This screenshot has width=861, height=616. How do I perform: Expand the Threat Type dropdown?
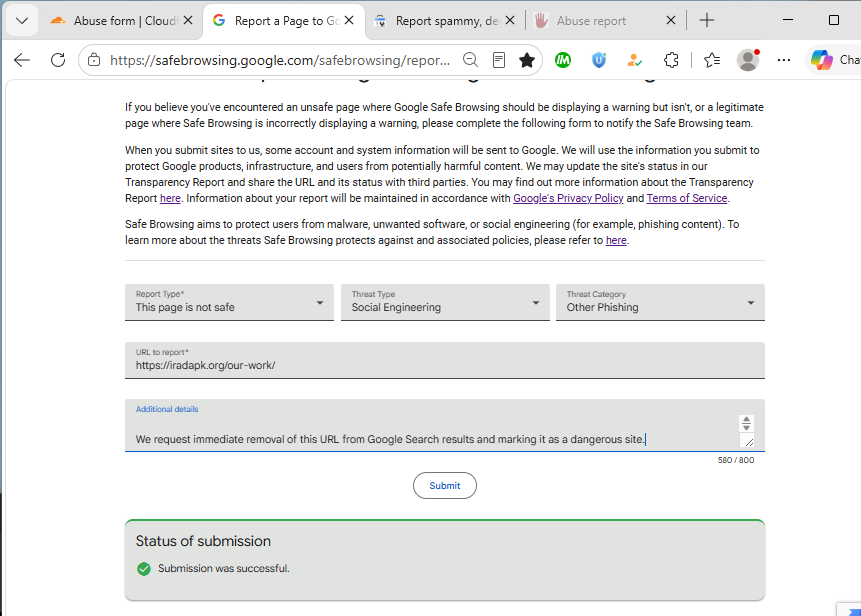pyautogui.click(x=445, y=302)
